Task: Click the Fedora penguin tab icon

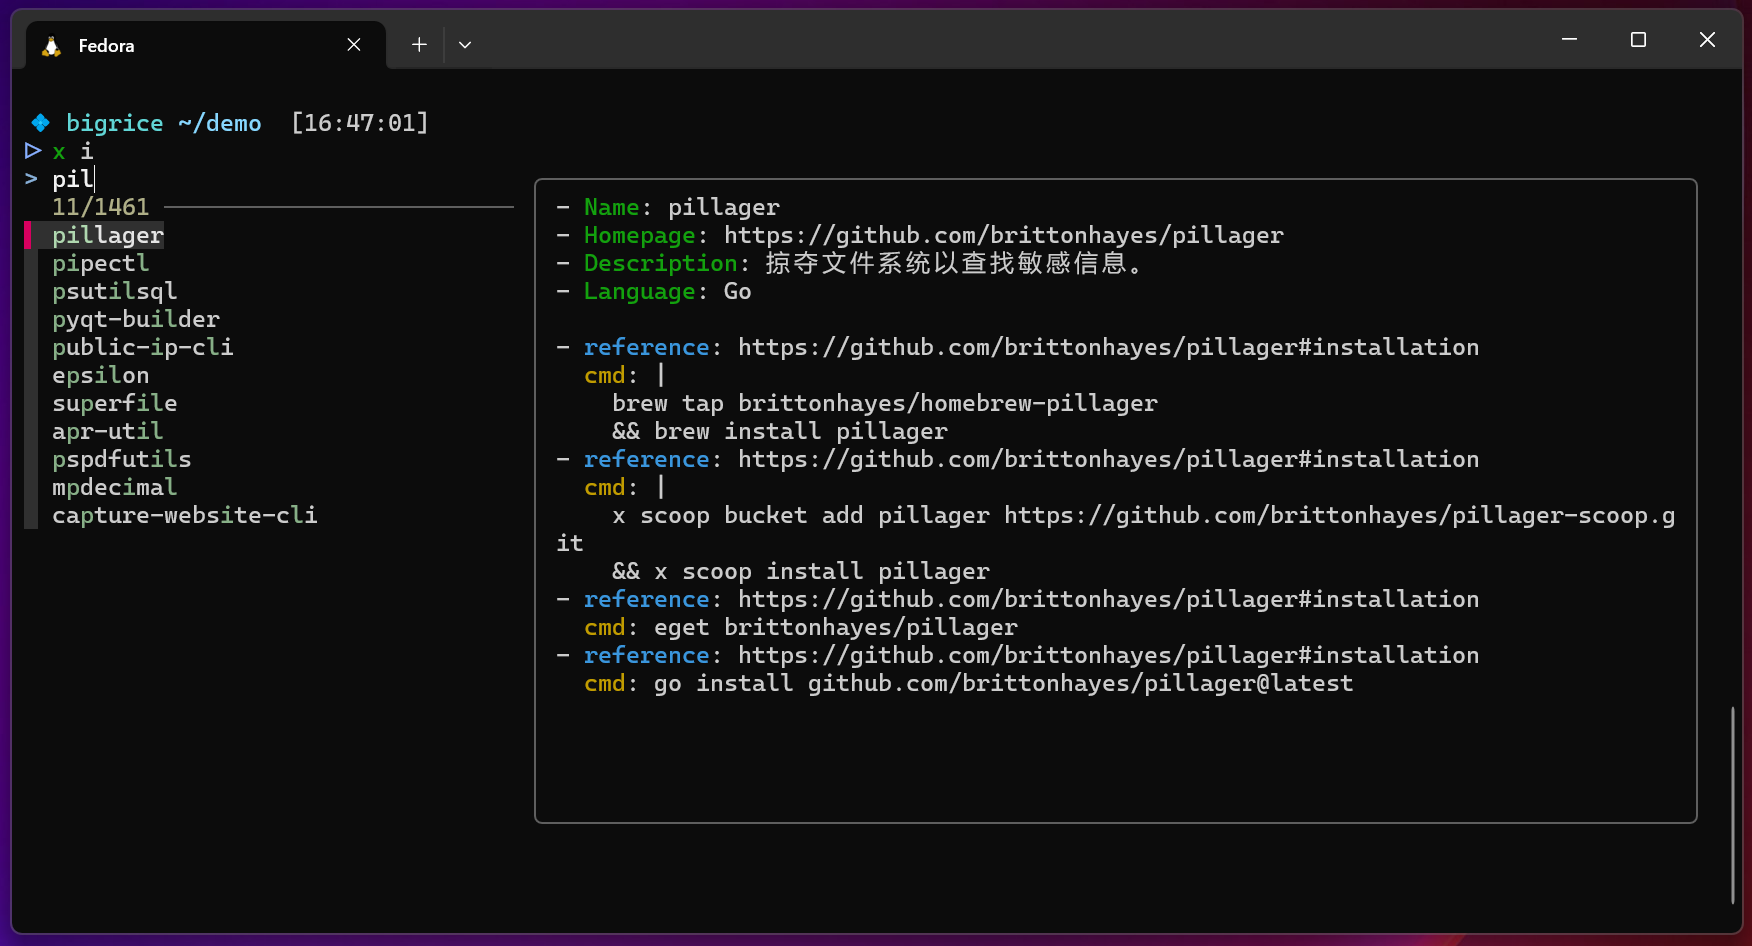Action: [51, 46]
